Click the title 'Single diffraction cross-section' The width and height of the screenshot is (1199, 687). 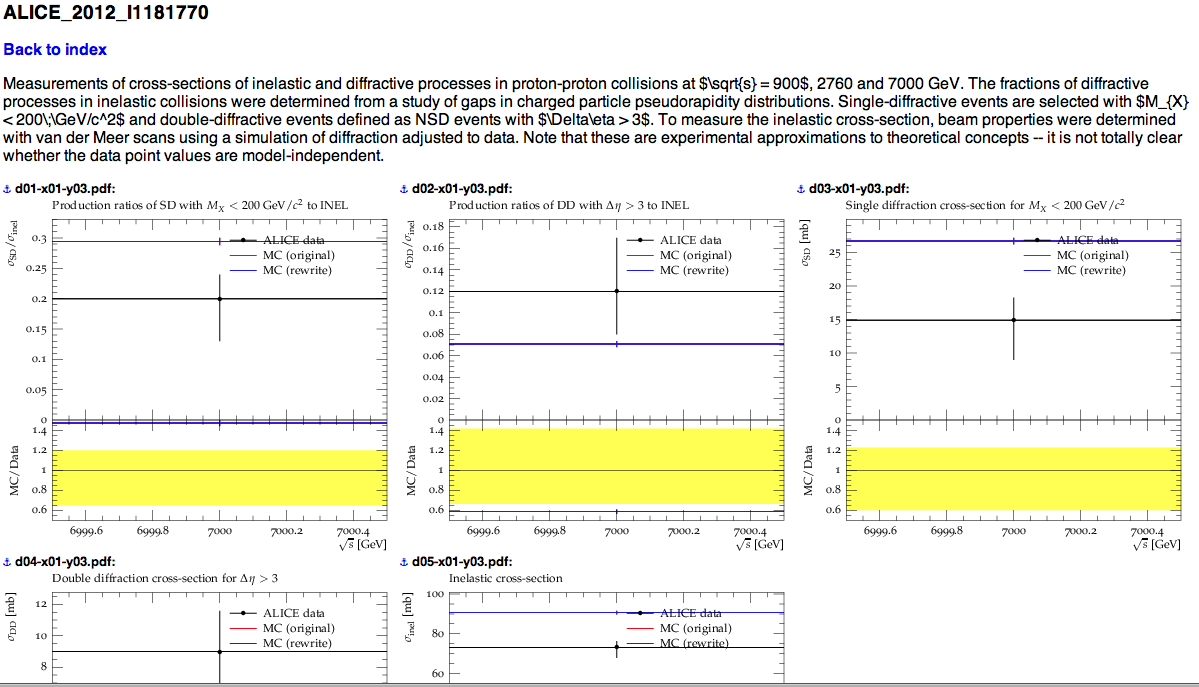tap(985, 205)
